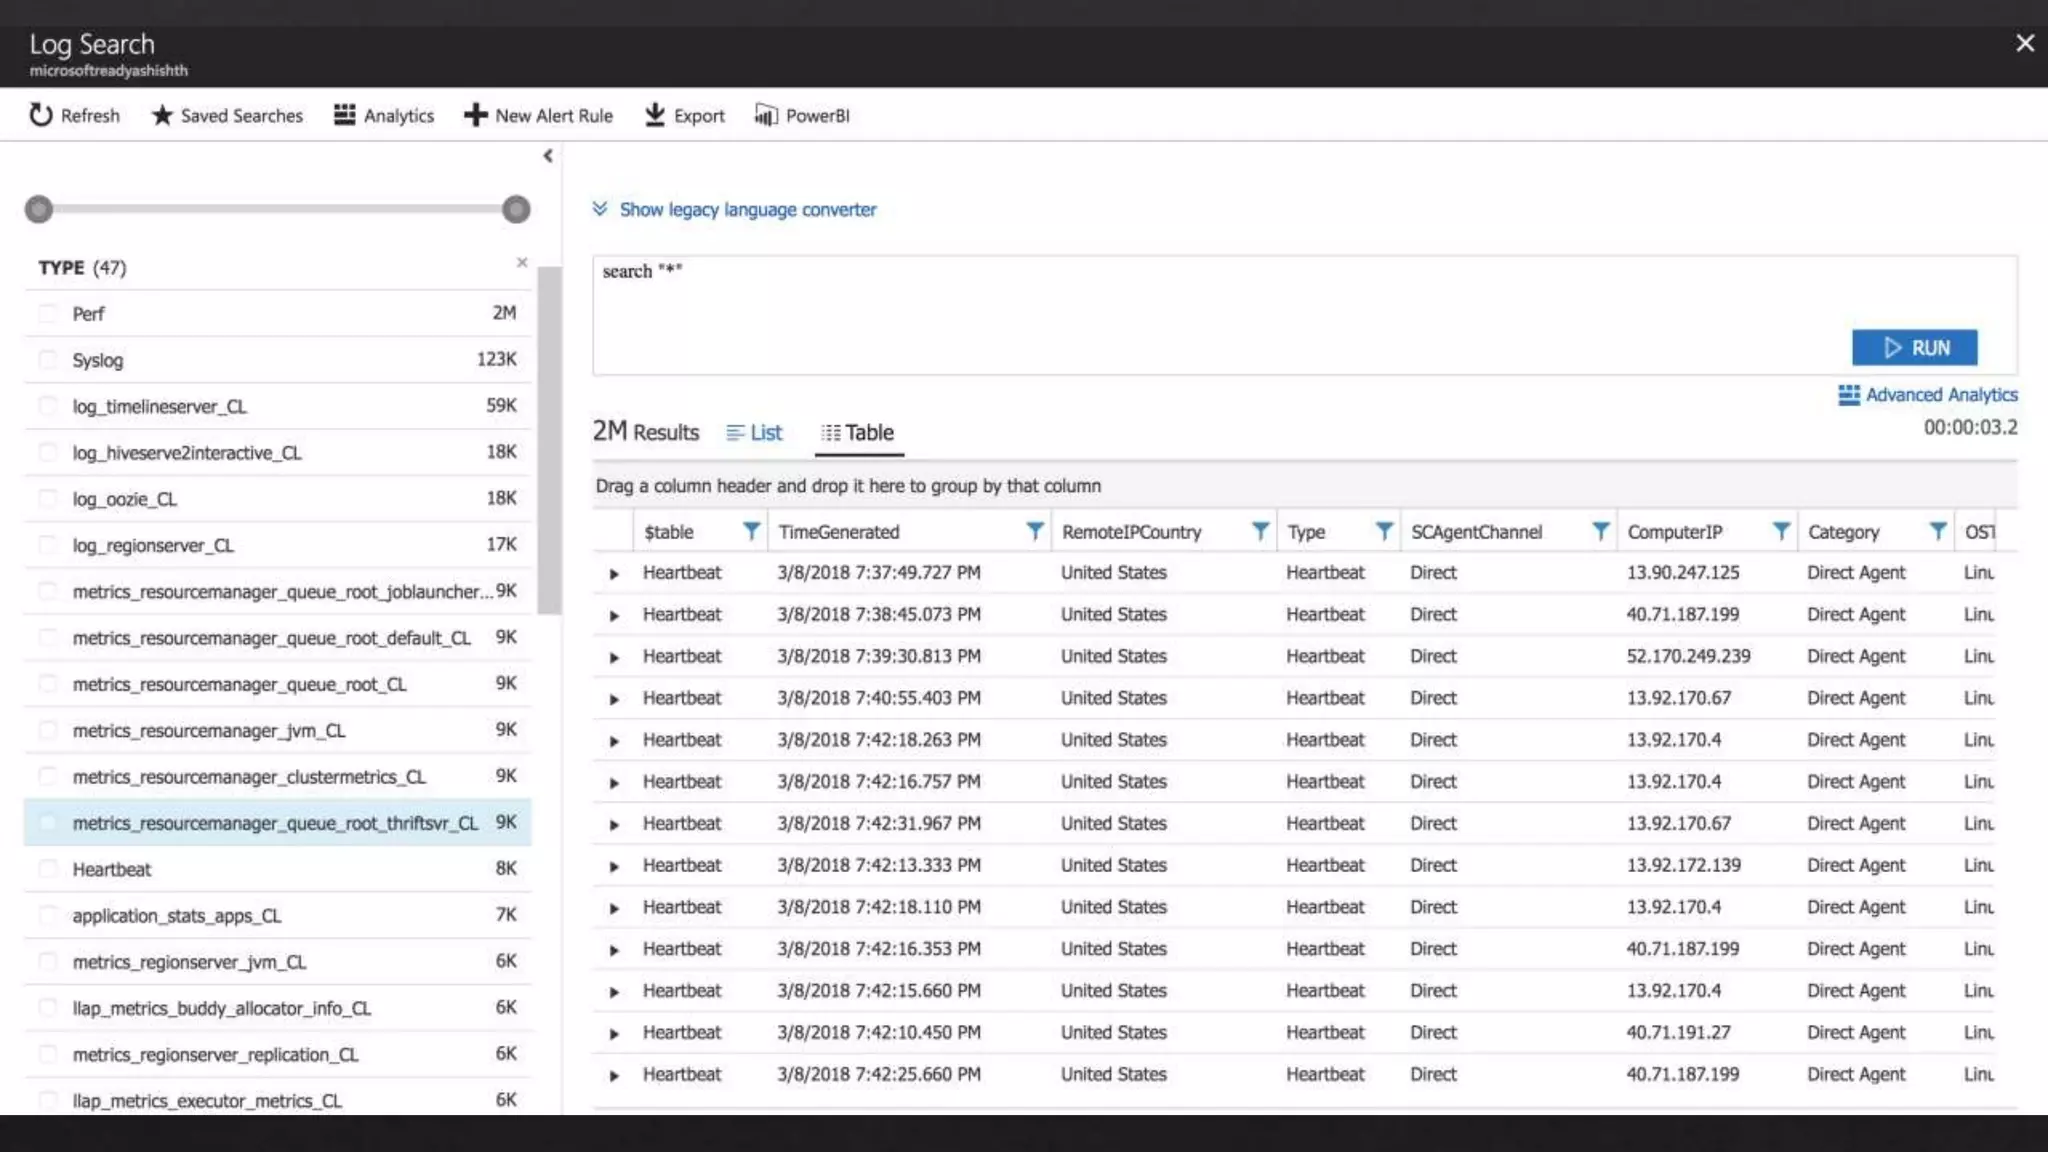Expand the first Heartbeat result row
2048x1152 pixels.
pyautogui.click(x=614, y=574)
